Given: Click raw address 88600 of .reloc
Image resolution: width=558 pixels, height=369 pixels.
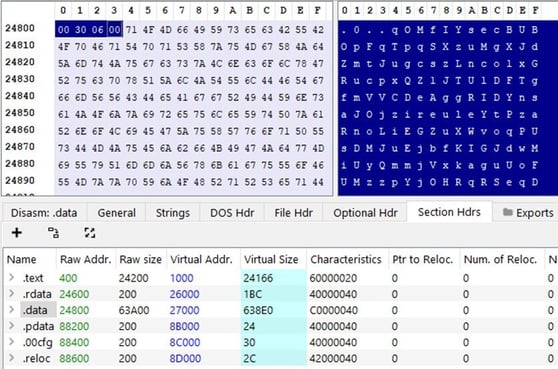Looking at the screenshot, I should (74, 358).
